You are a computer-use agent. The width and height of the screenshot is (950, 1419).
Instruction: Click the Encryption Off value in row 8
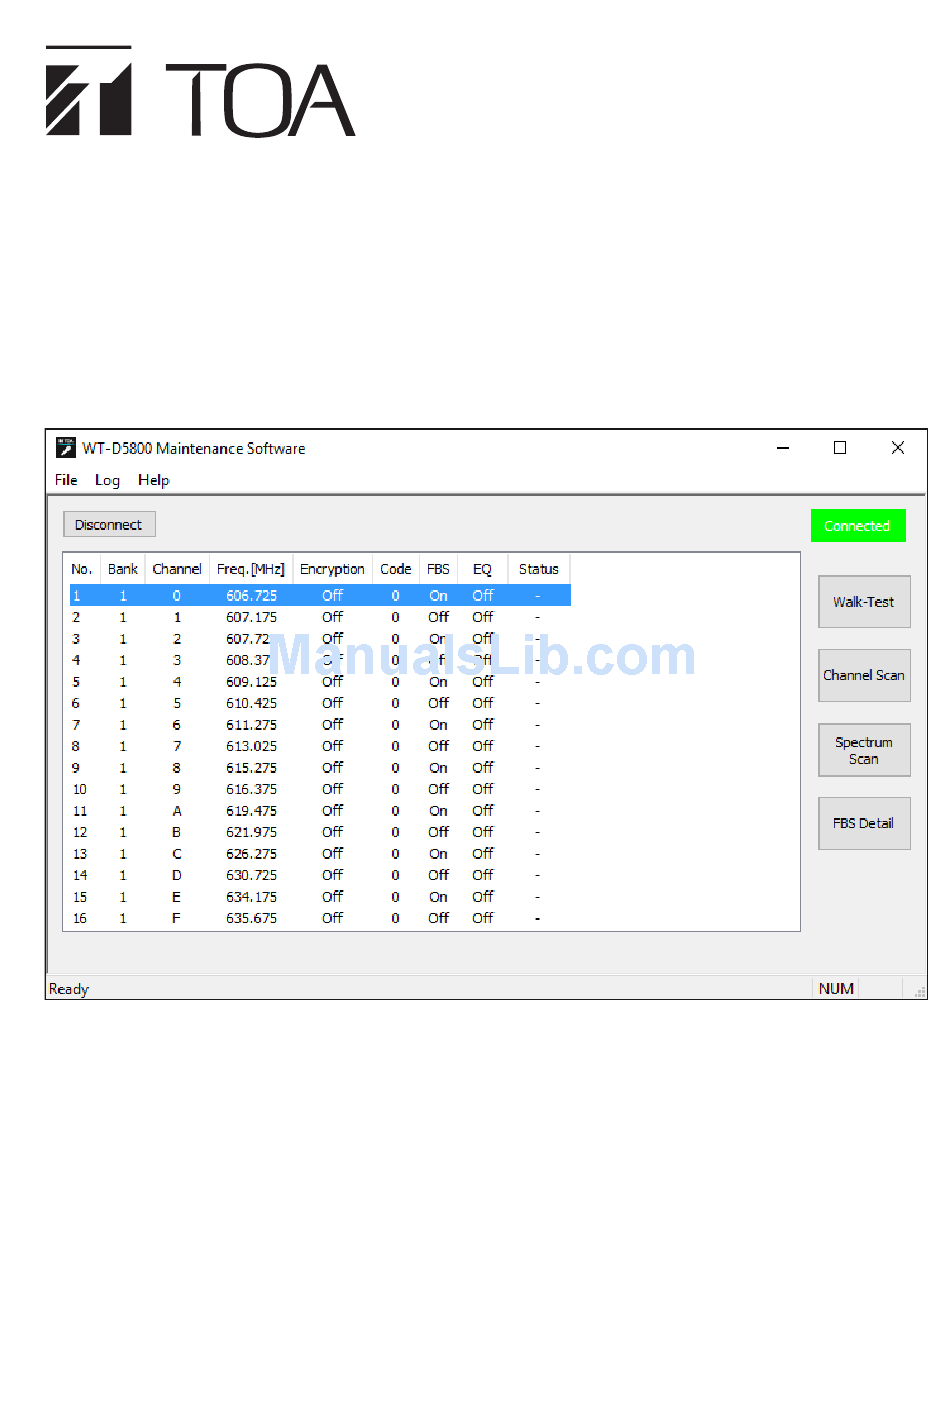click(332, 747)
